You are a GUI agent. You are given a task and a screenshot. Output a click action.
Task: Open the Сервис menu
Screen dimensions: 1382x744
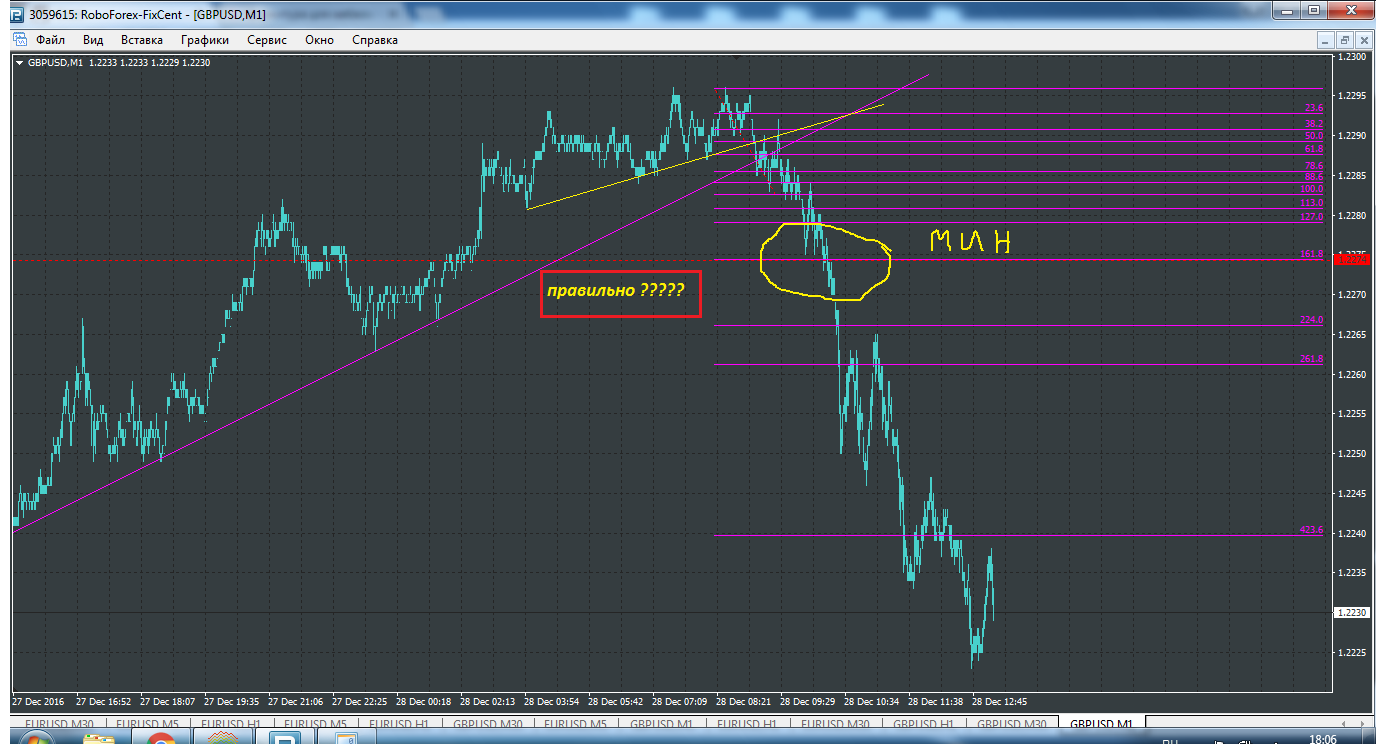(266, 40)
